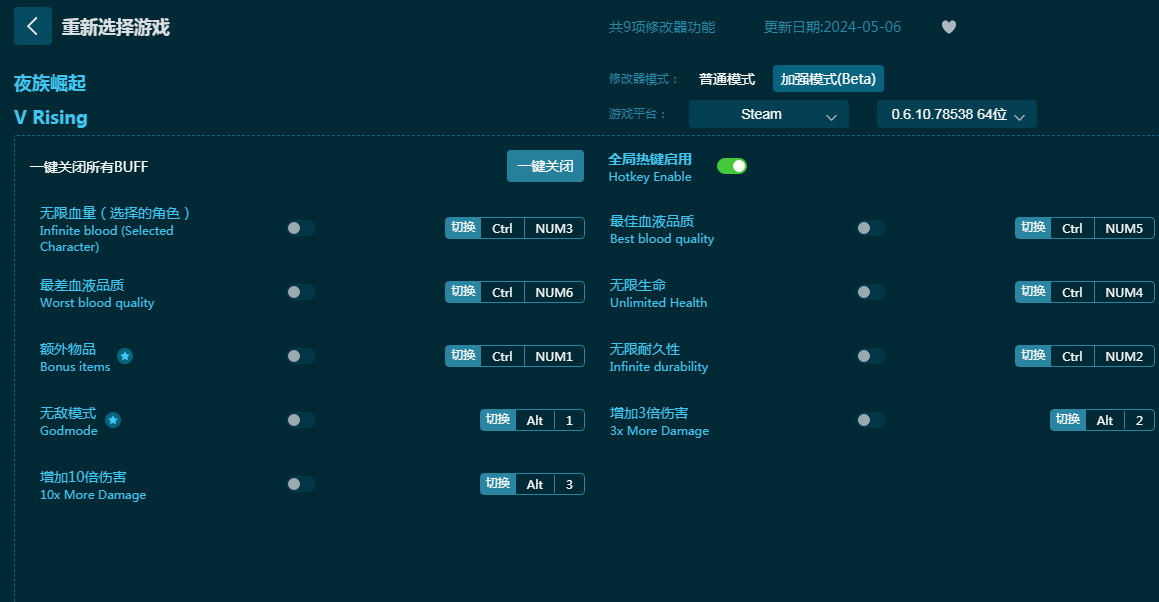Click the NUM1 hotkey key box

(554, 356)
